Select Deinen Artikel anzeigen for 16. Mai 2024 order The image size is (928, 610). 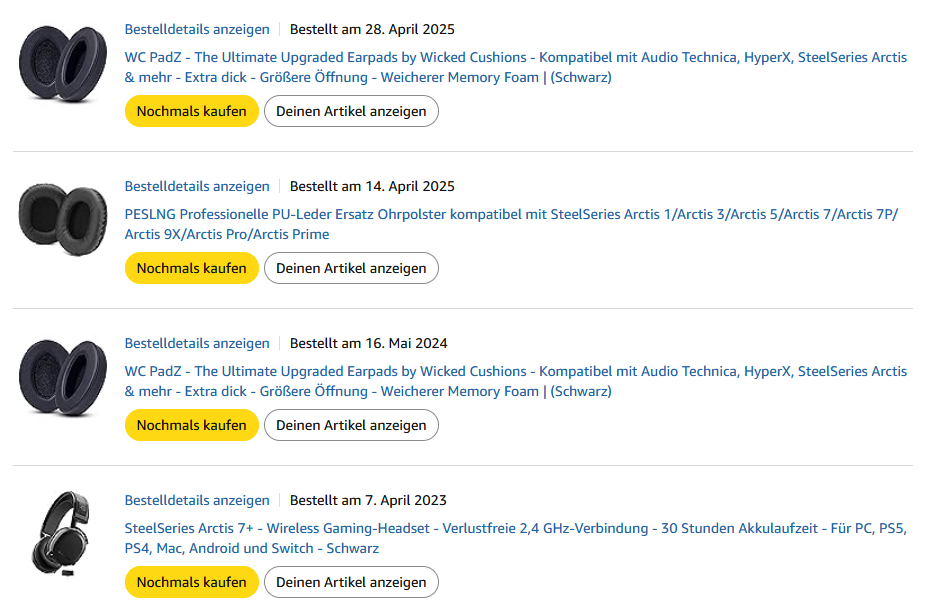351,425
